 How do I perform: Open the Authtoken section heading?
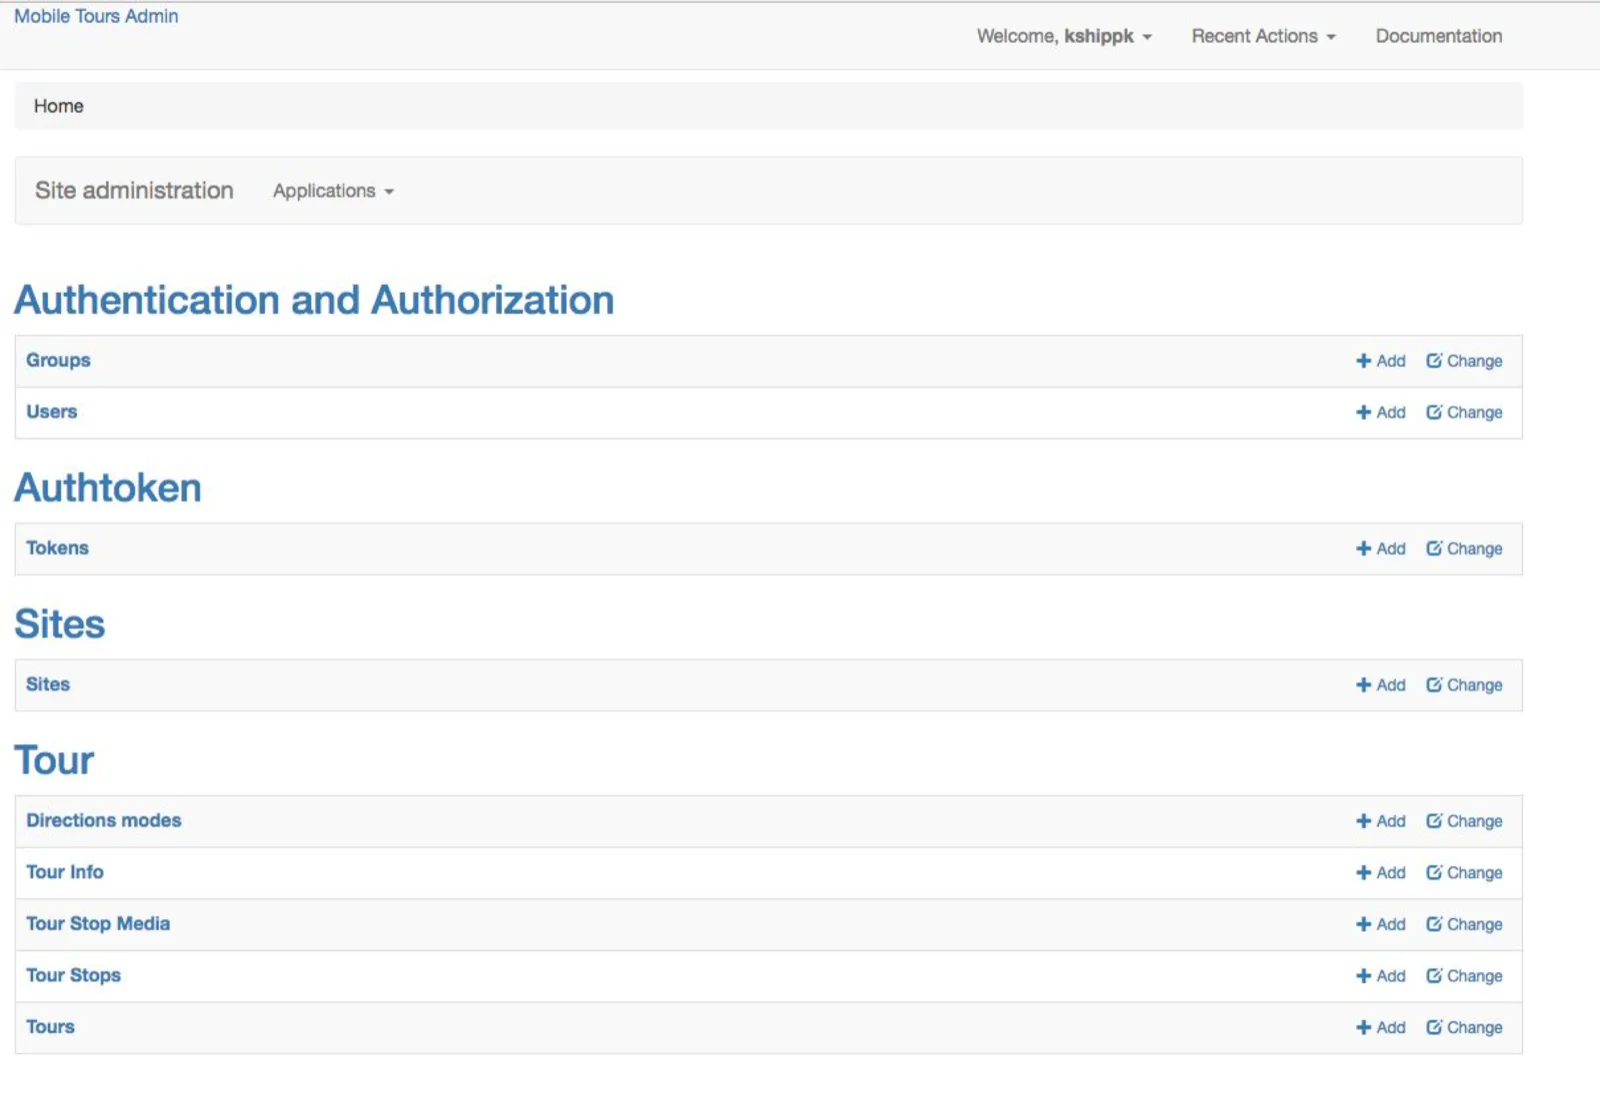108,488
